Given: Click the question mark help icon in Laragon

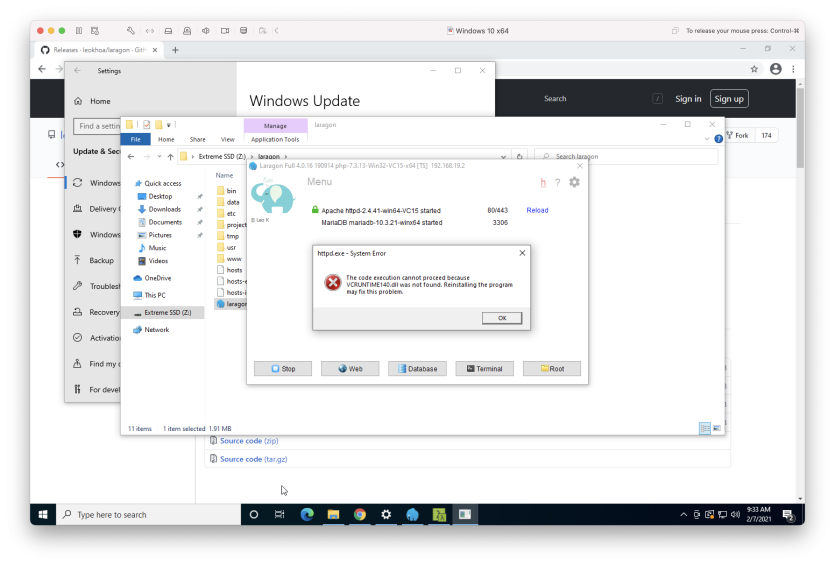Looking at the screenshot, I should (557, 183).
